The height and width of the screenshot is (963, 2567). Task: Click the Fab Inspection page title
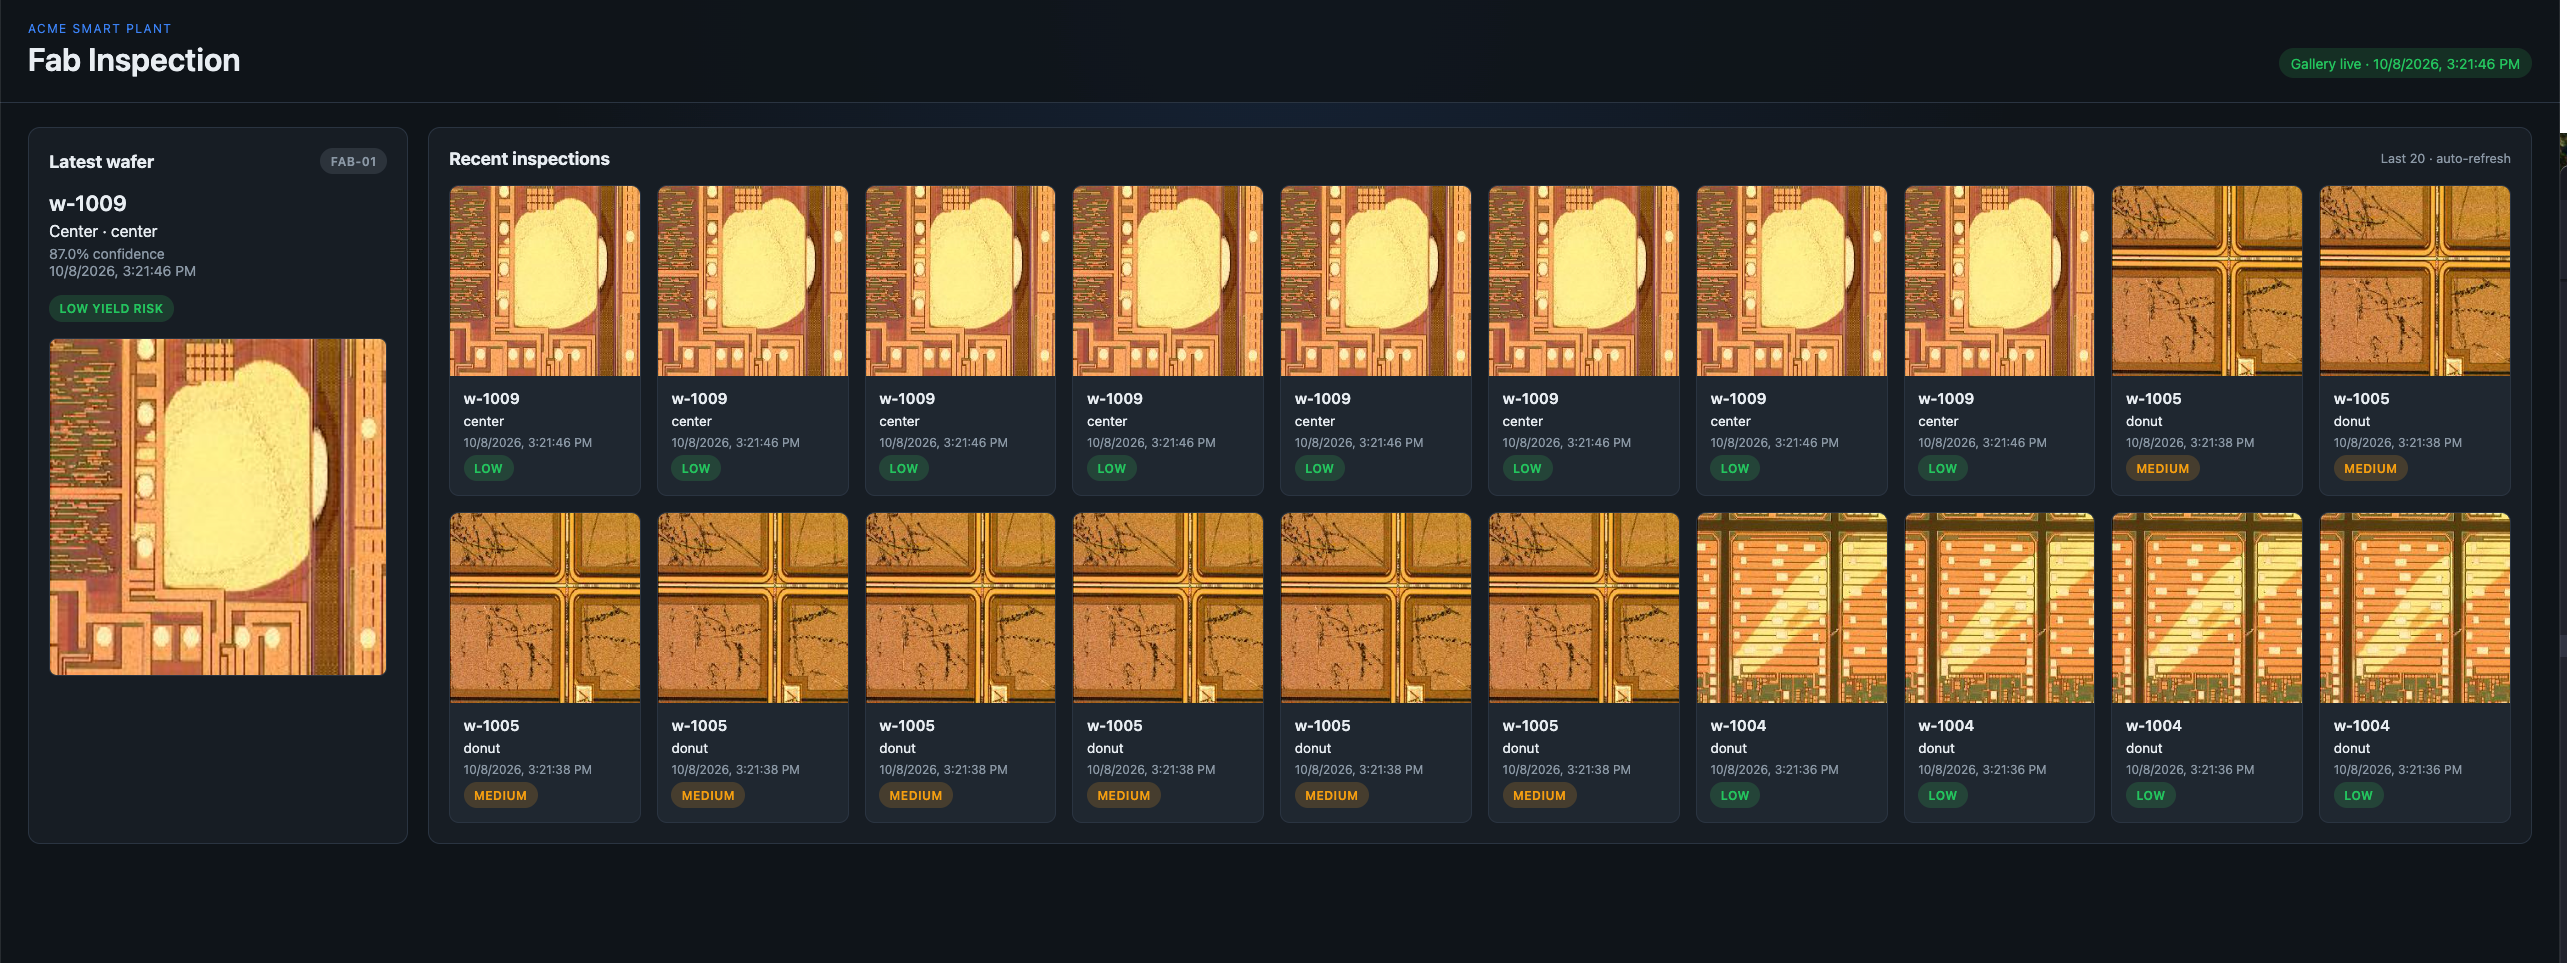134,60
